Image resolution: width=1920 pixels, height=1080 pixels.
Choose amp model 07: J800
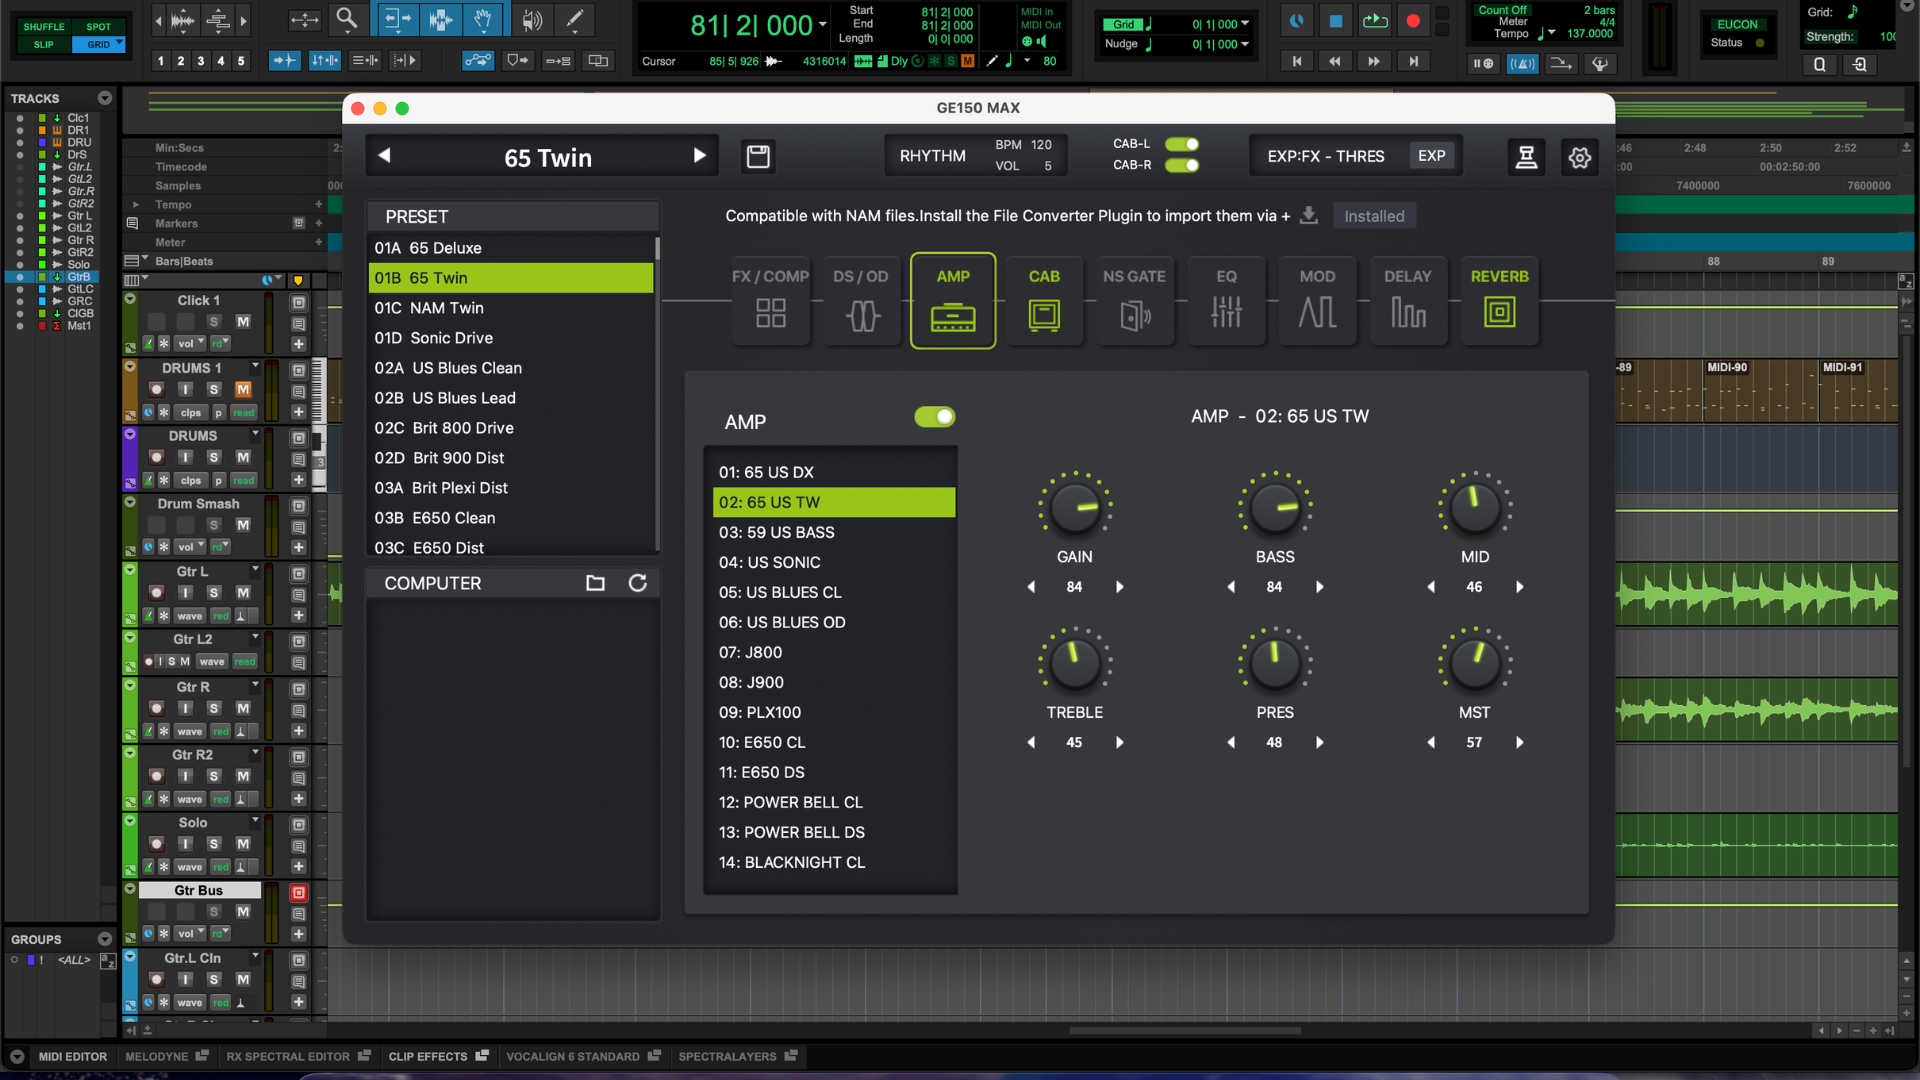pos(833,652)
